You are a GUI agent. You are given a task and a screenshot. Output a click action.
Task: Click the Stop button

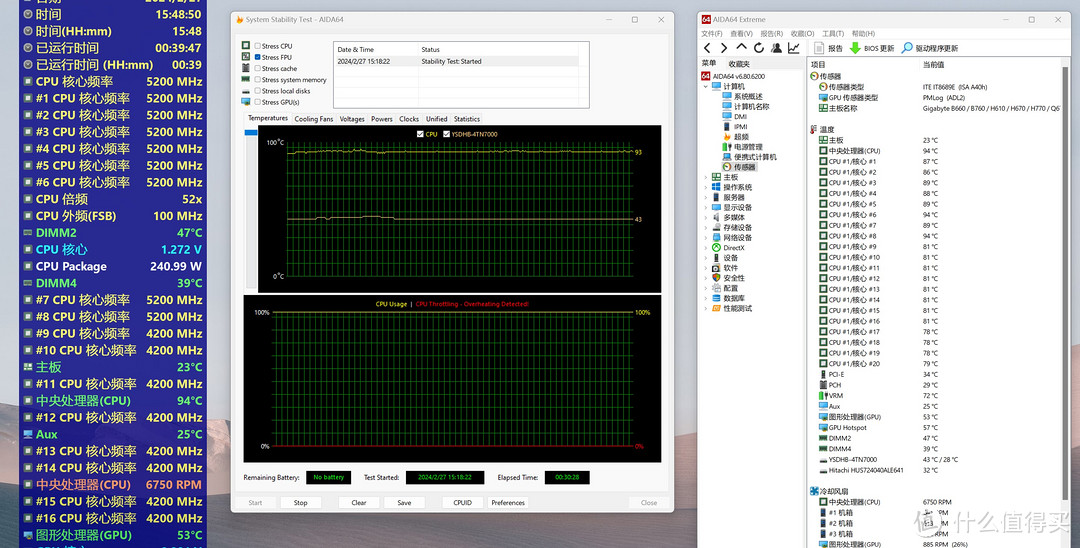[x=300, y=503]
